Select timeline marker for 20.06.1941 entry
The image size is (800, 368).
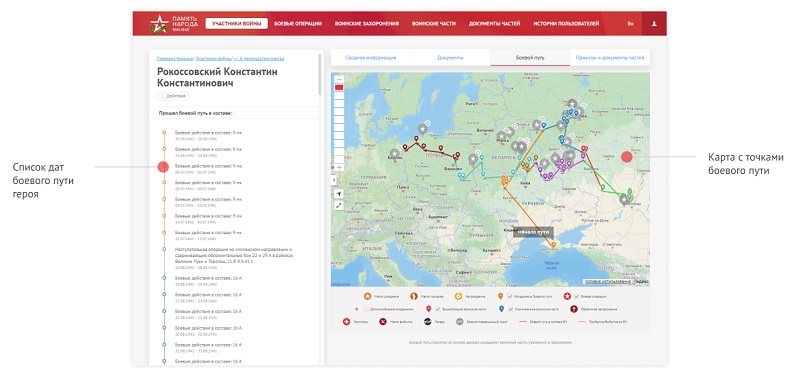164,132
